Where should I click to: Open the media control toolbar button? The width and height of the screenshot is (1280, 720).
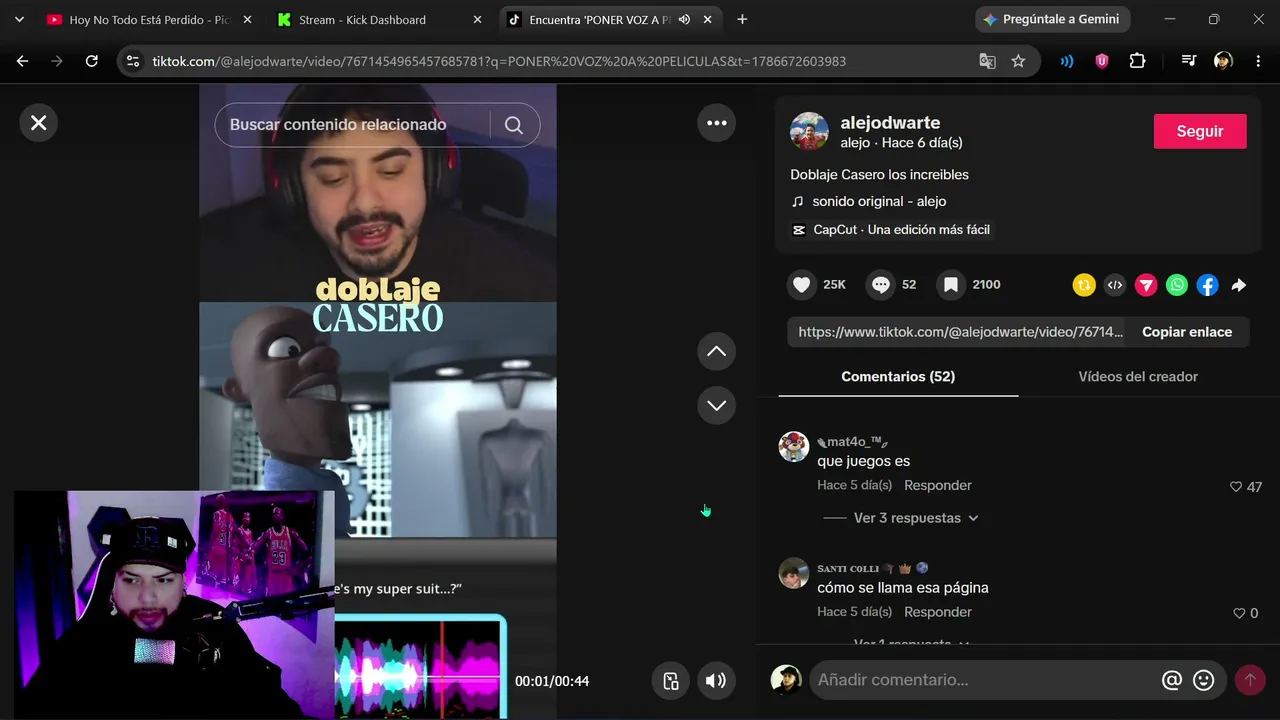click(1189, 61)
